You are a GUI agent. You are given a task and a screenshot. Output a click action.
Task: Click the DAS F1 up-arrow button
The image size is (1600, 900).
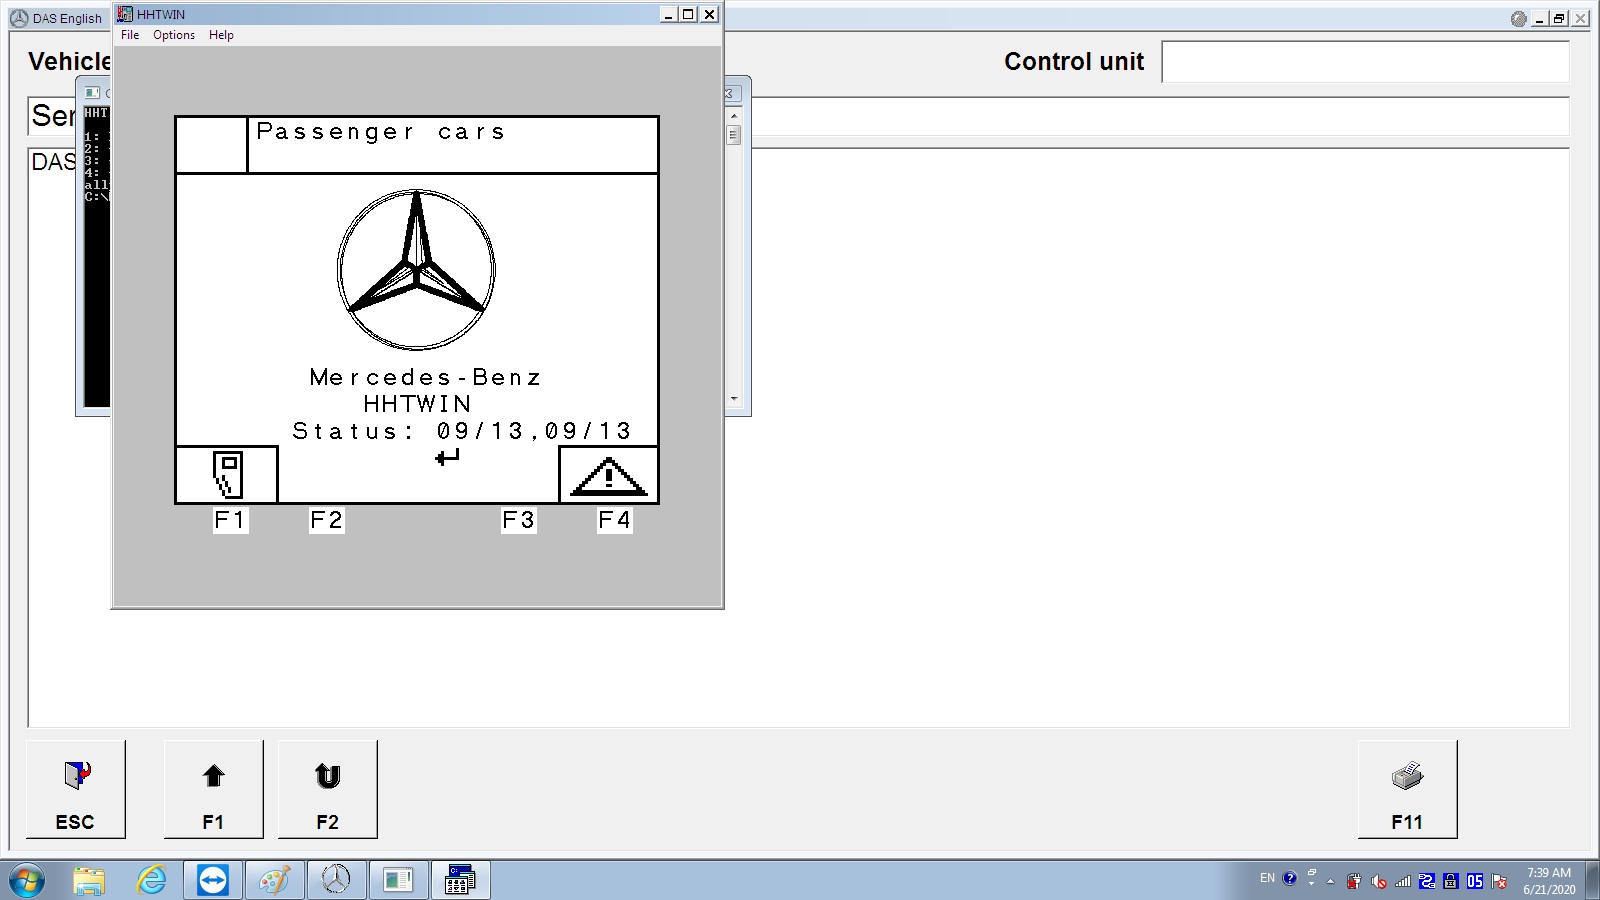(213, 789)
